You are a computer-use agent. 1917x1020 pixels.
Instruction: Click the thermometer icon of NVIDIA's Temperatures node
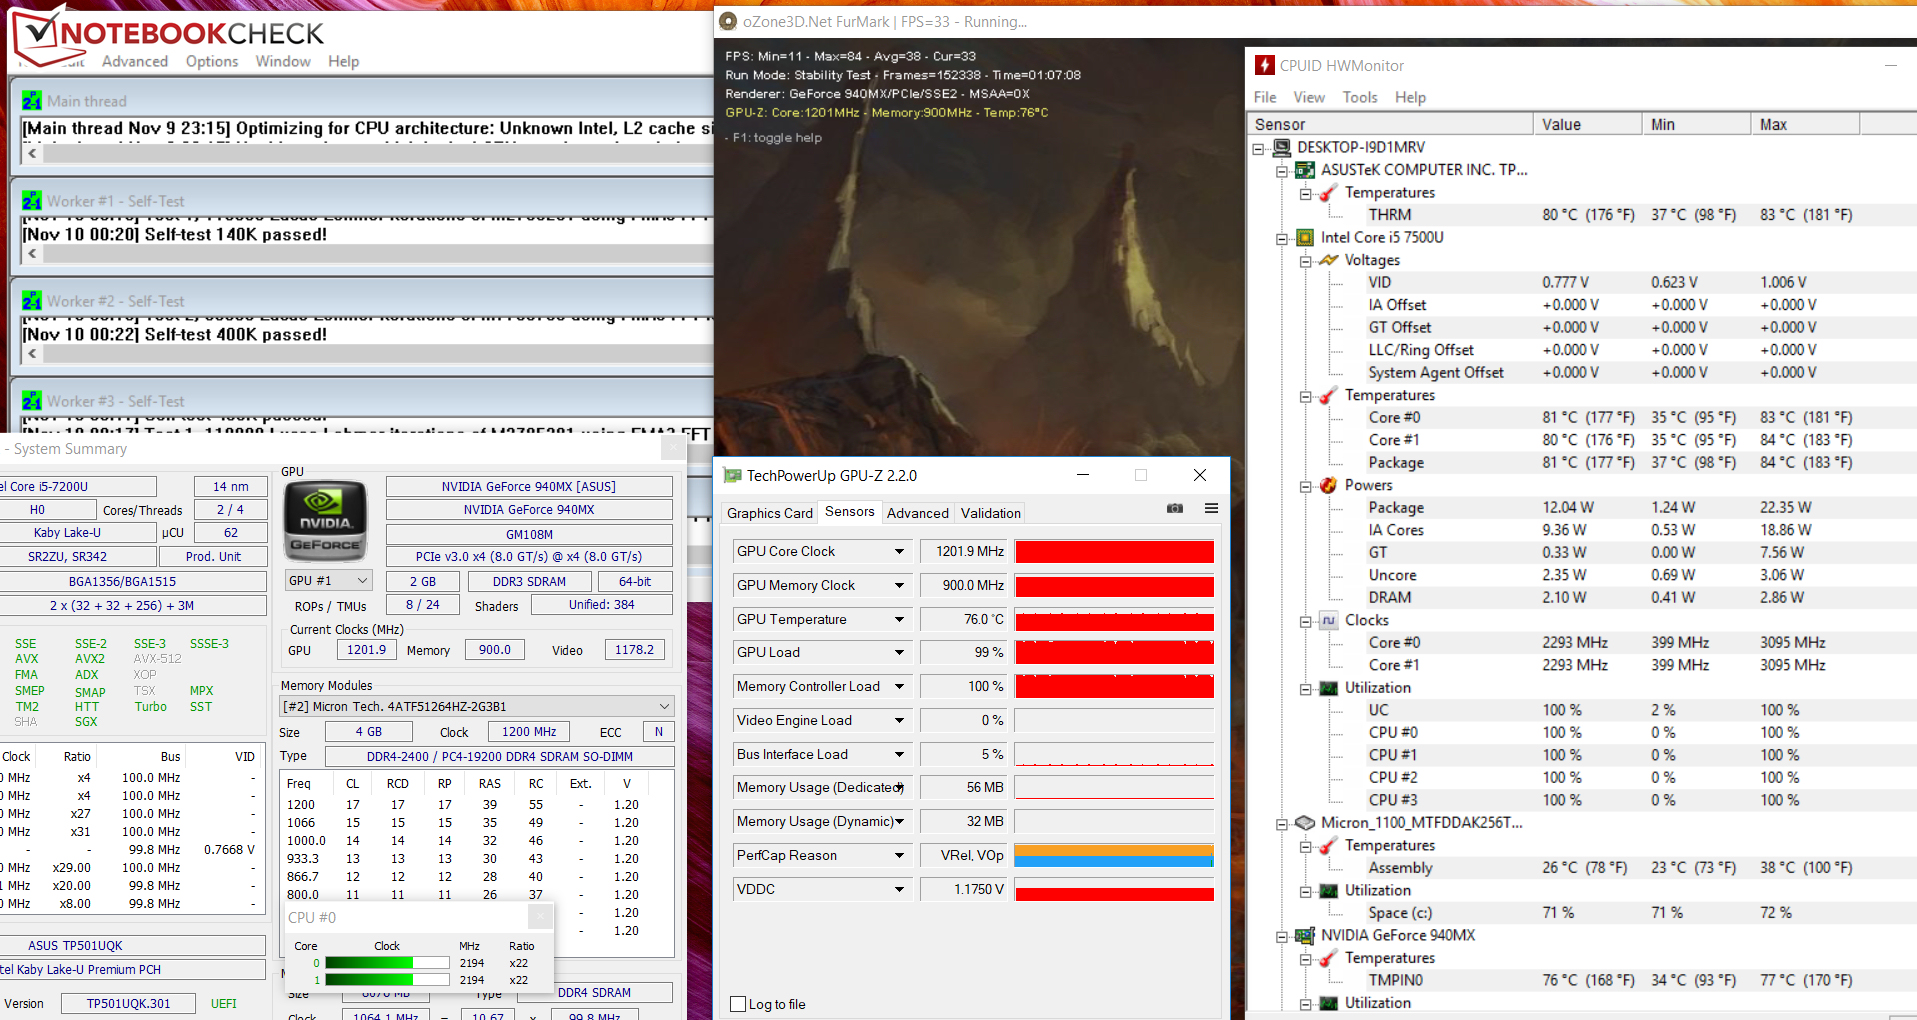point(1328,958)
